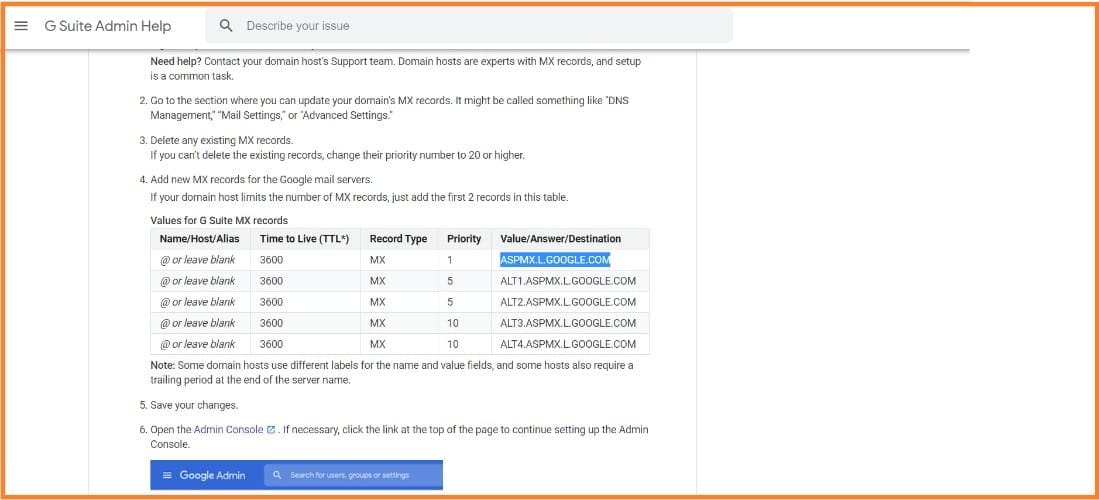Click the Time to Live (TTL*) column header
The image size is (1099, 500).
pyautogui.click(x=304, y=239)
